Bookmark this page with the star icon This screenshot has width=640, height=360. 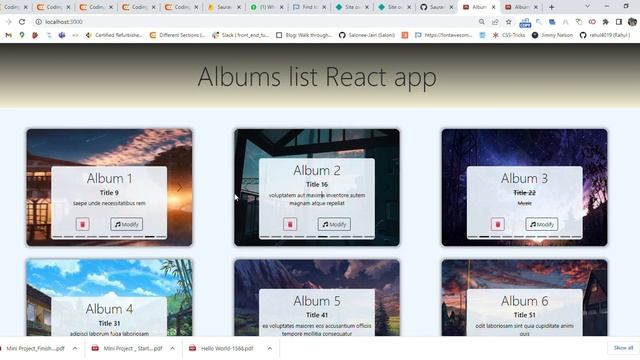[509, 22]
